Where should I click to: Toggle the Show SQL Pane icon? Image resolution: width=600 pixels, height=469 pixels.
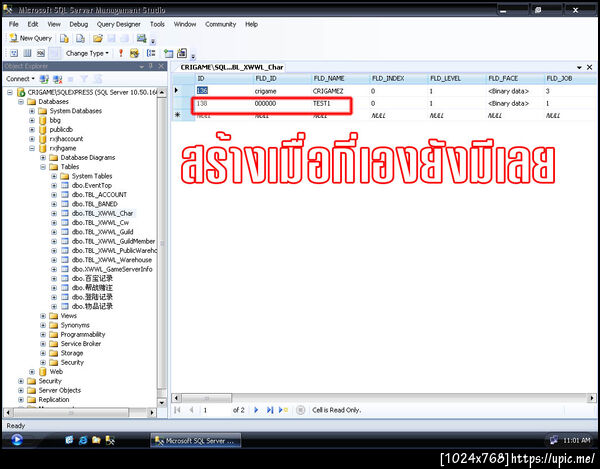tap(41, 53)
